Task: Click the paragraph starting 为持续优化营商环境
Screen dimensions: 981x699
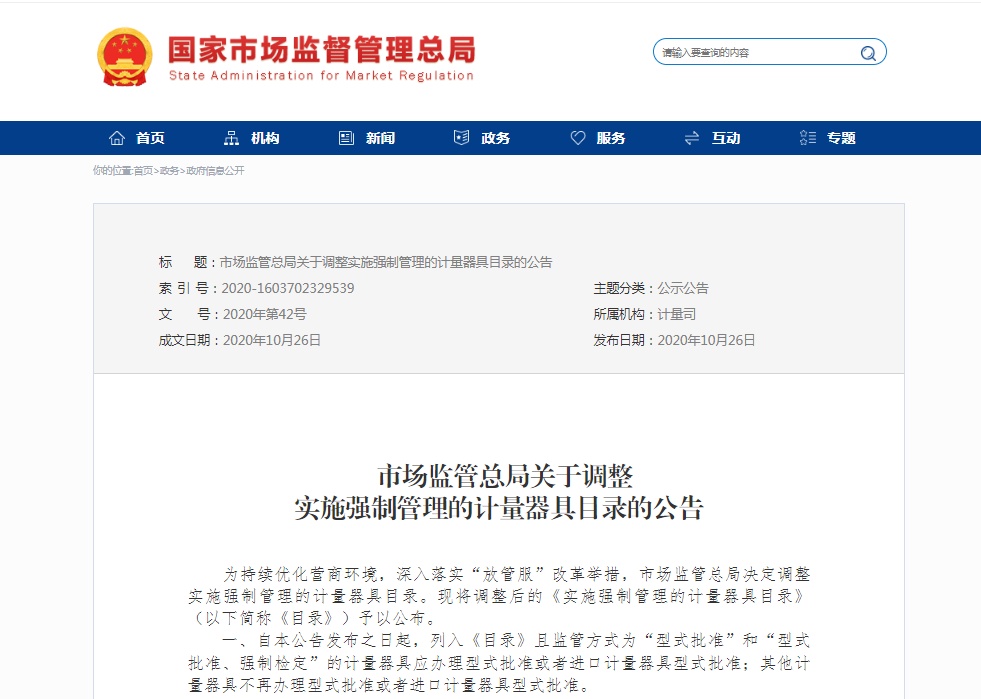Action: [x=499, y=596]
